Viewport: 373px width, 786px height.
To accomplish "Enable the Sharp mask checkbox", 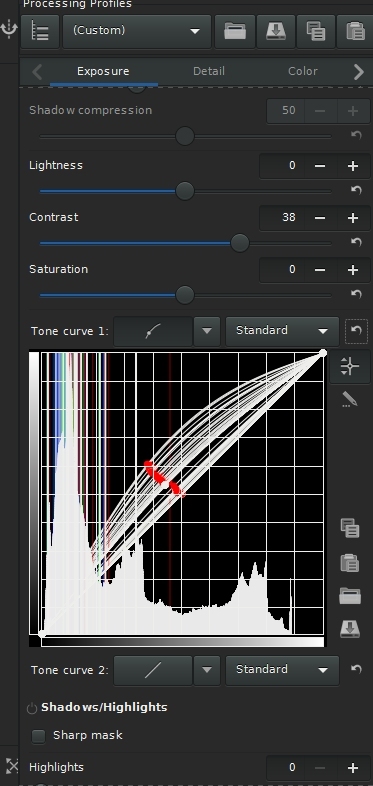I will 39,736.
